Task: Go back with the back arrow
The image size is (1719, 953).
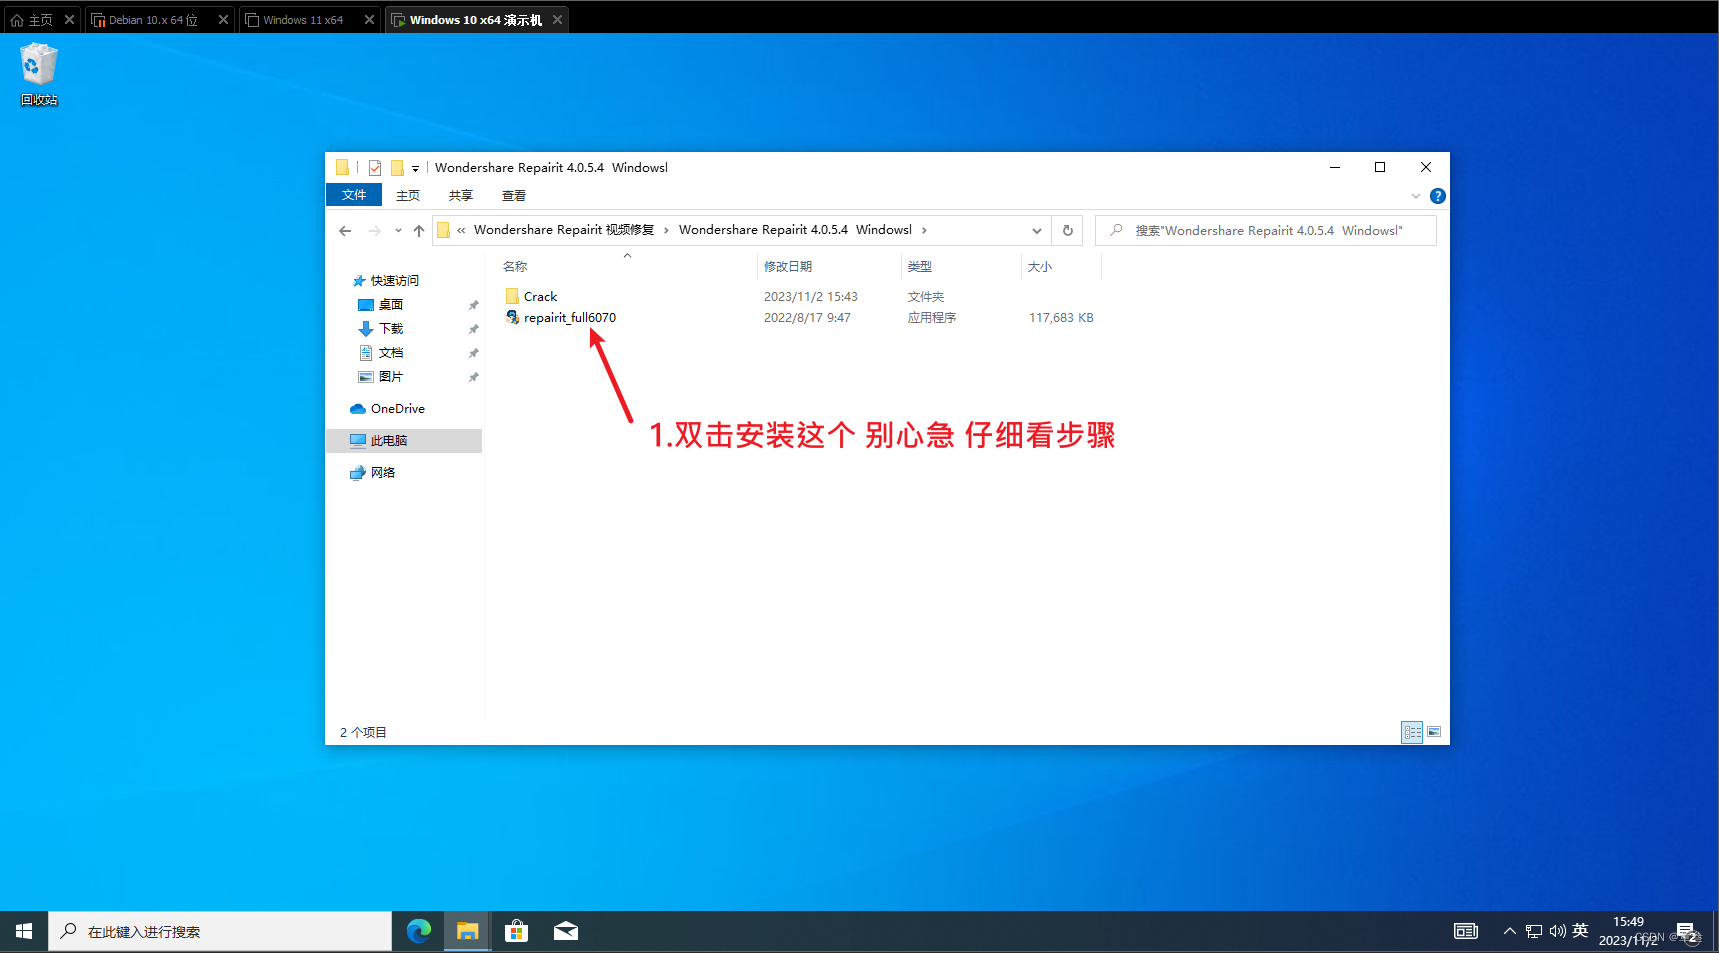Action: click(345, 231)
